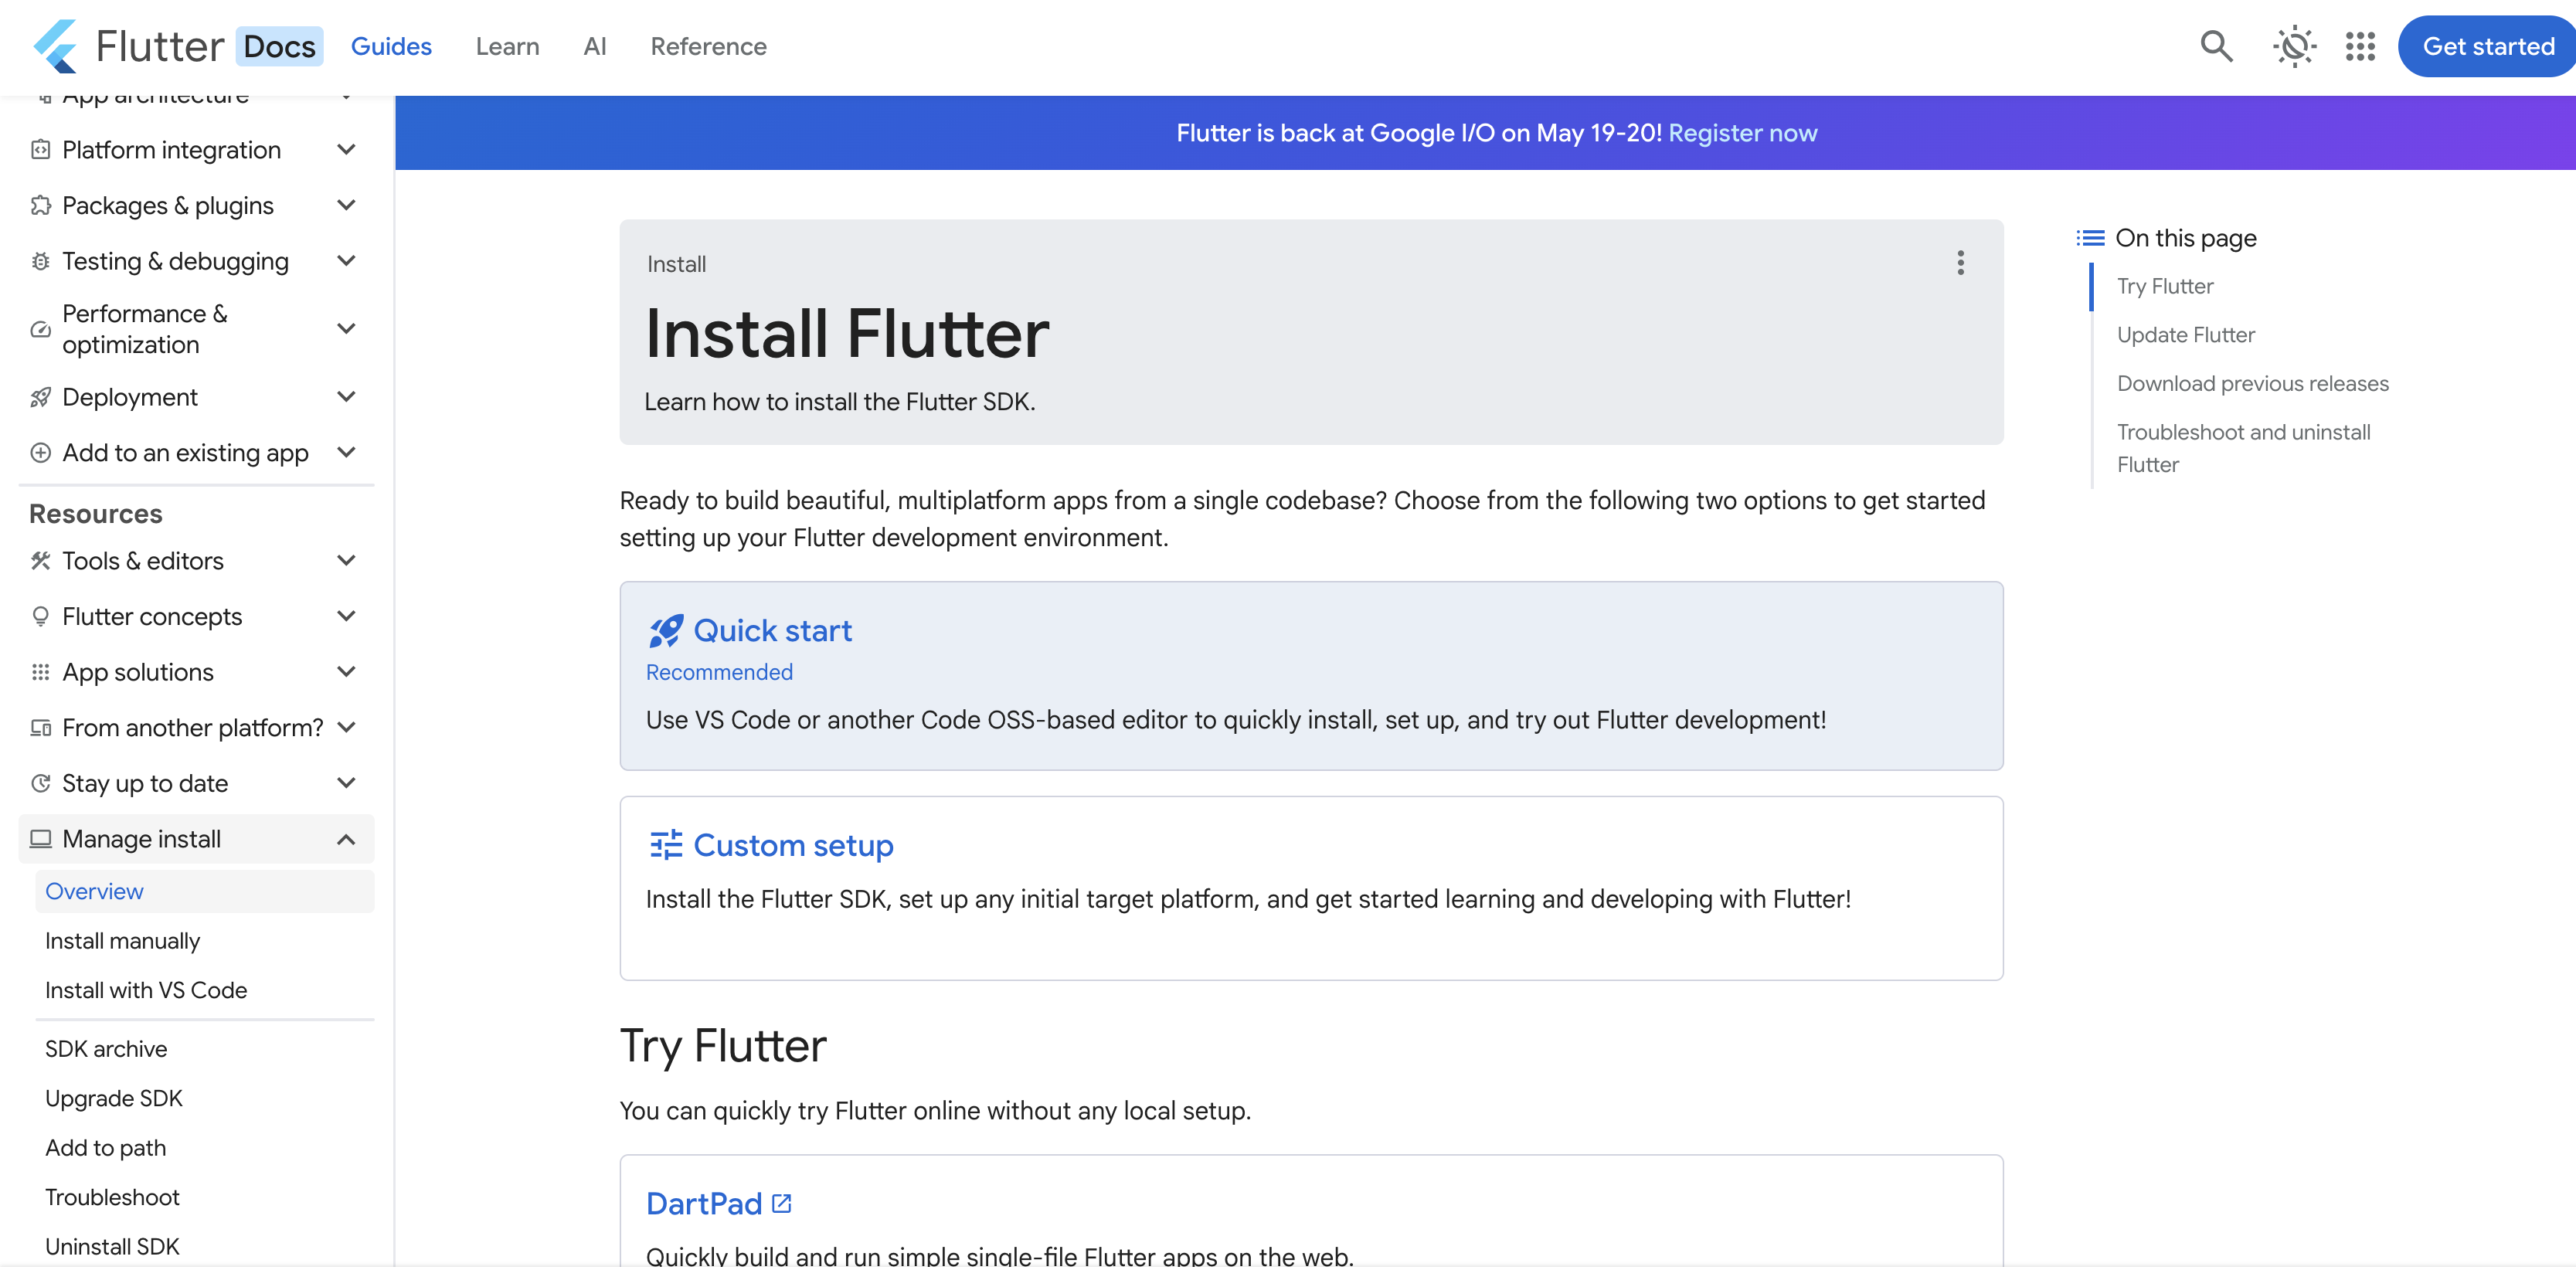
Task: Open the Google apps grid icon
Action: point(2360,46)
